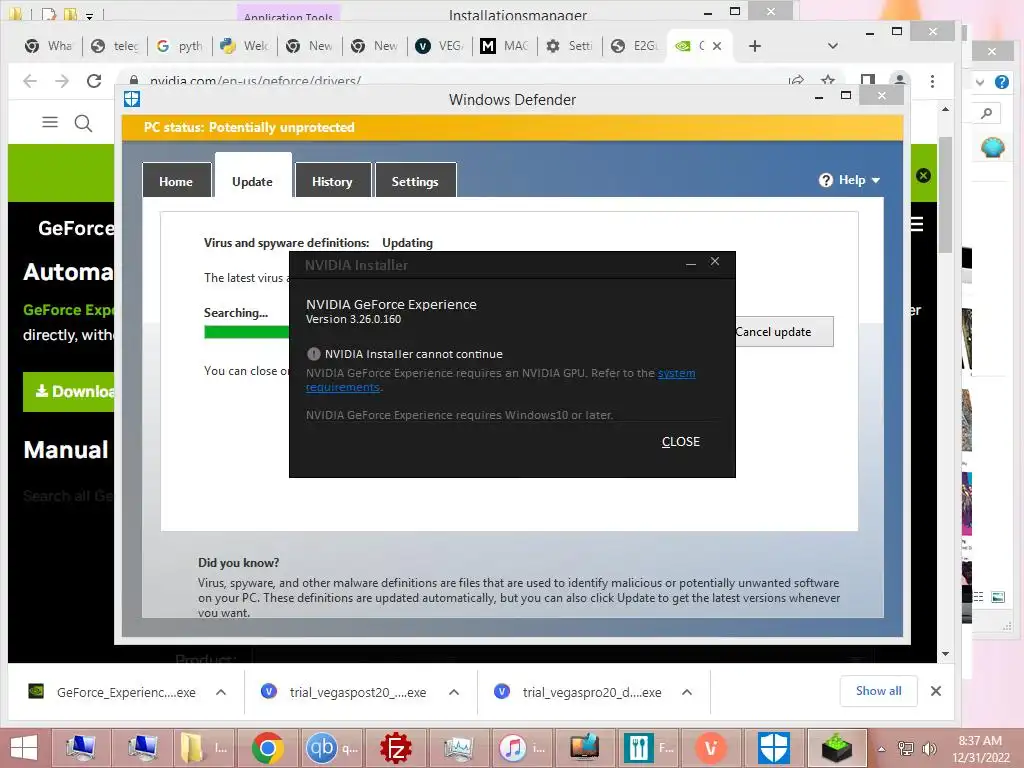The width and height of the screenshot is (1024, 768).
Task: Open qBittorrent from the taskbar
Action: coord(330,748)
